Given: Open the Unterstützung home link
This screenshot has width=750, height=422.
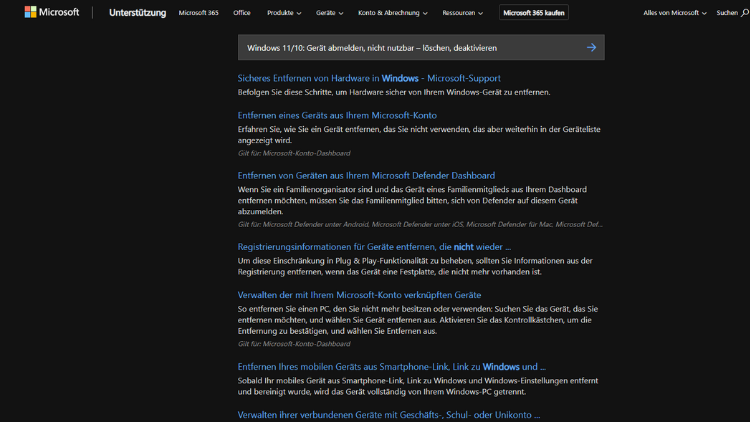Looking at the screenshot, I should (x=137, y=13).
